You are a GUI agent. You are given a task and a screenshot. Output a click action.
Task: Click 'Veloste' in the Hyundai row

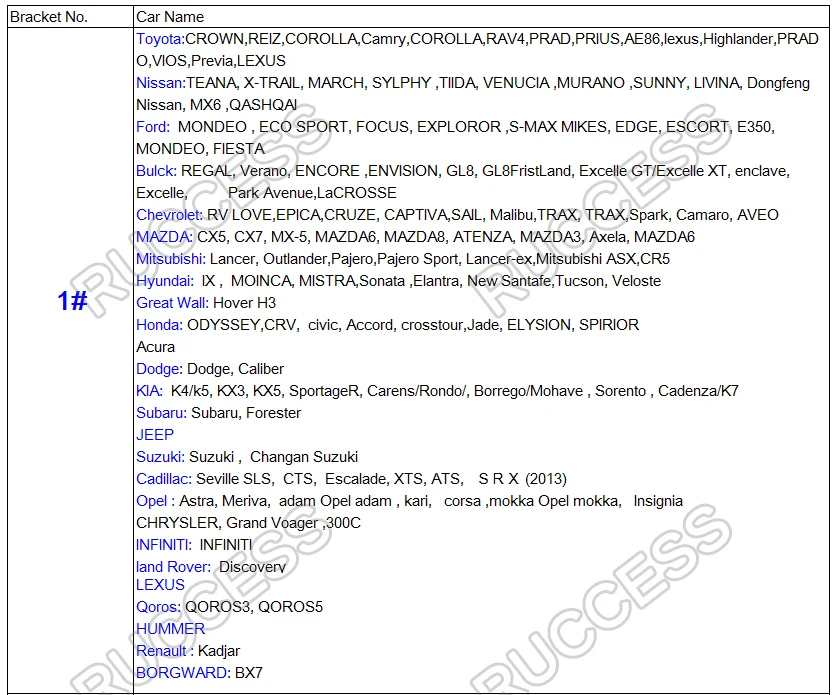637,281
